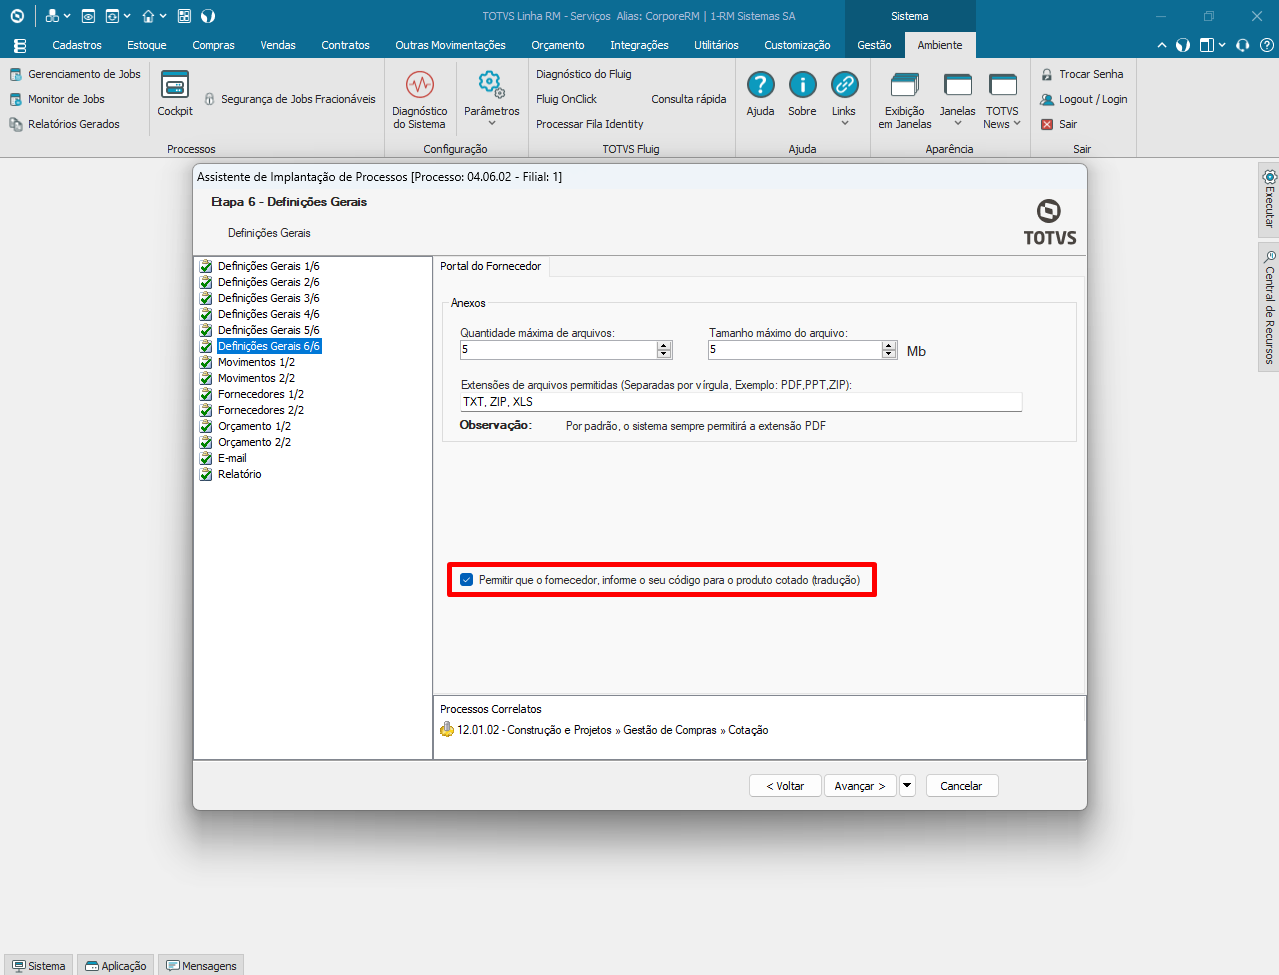Open the dropdown beside the home icon
This screenshot has width=1279, height=975.
point(162,16)
